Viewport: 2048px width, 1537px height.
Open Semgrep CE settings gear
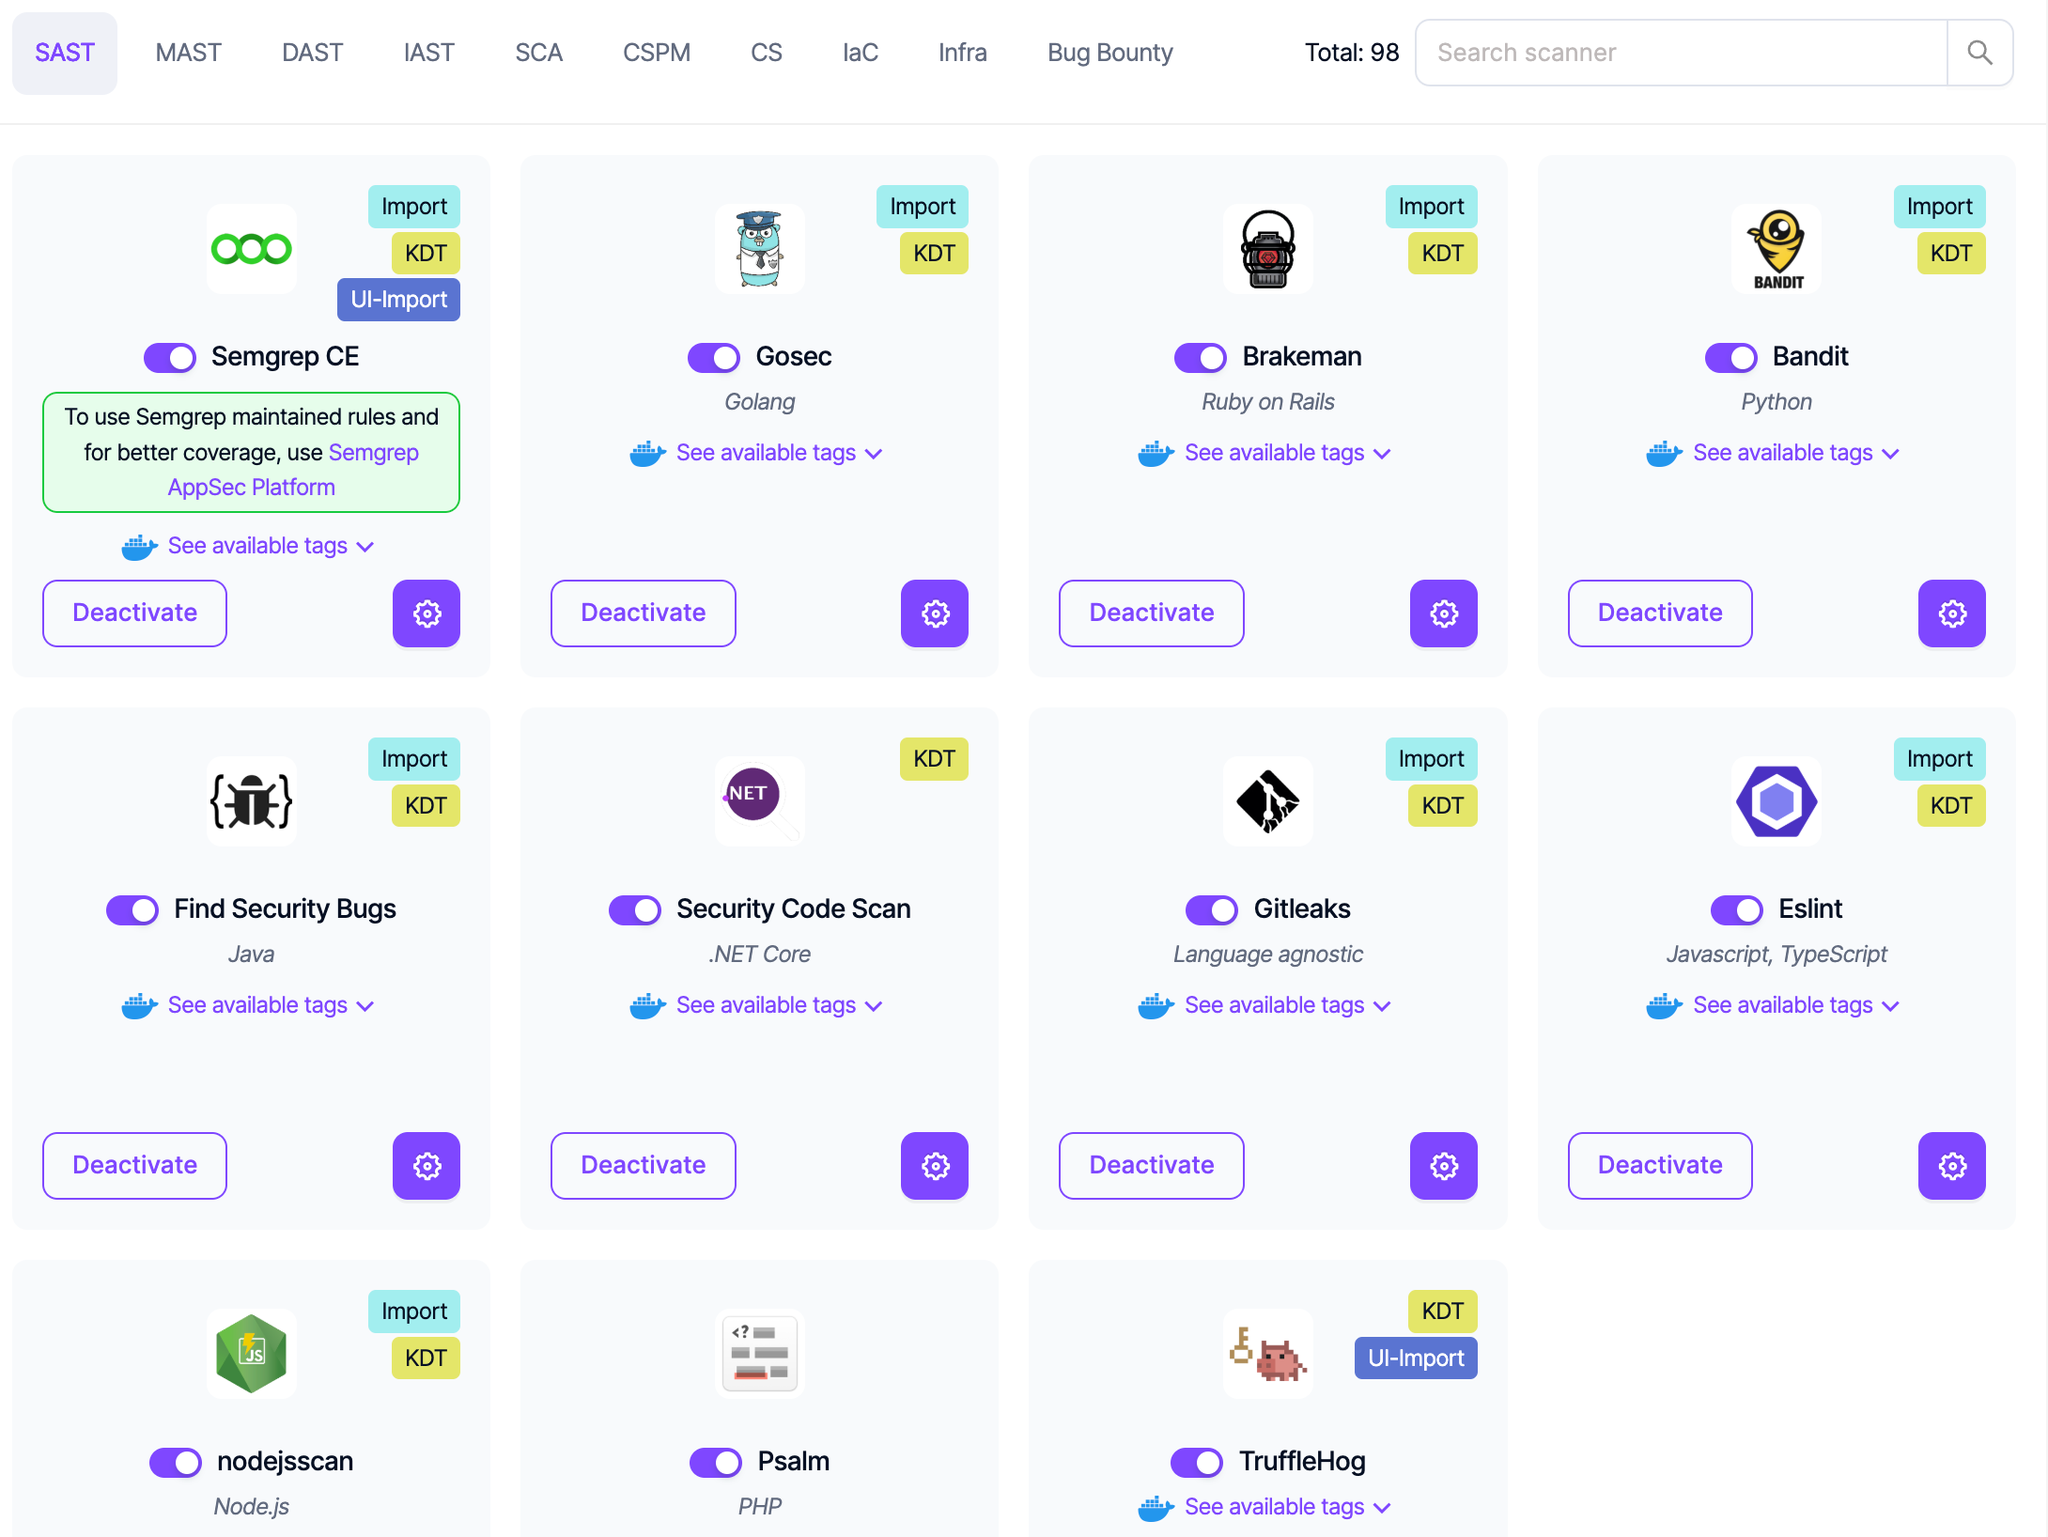(x=426, y=613)
